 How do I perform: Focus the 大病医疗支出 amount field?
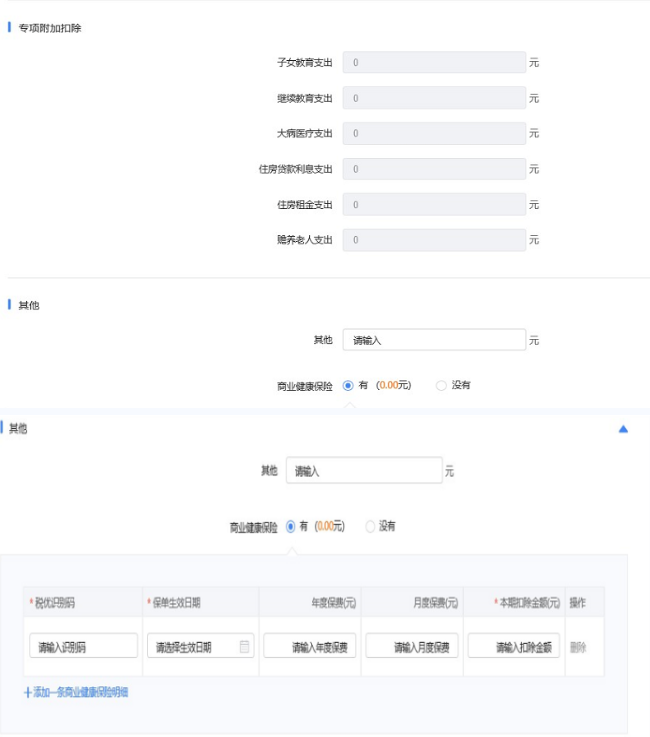(x=434, y=133)
